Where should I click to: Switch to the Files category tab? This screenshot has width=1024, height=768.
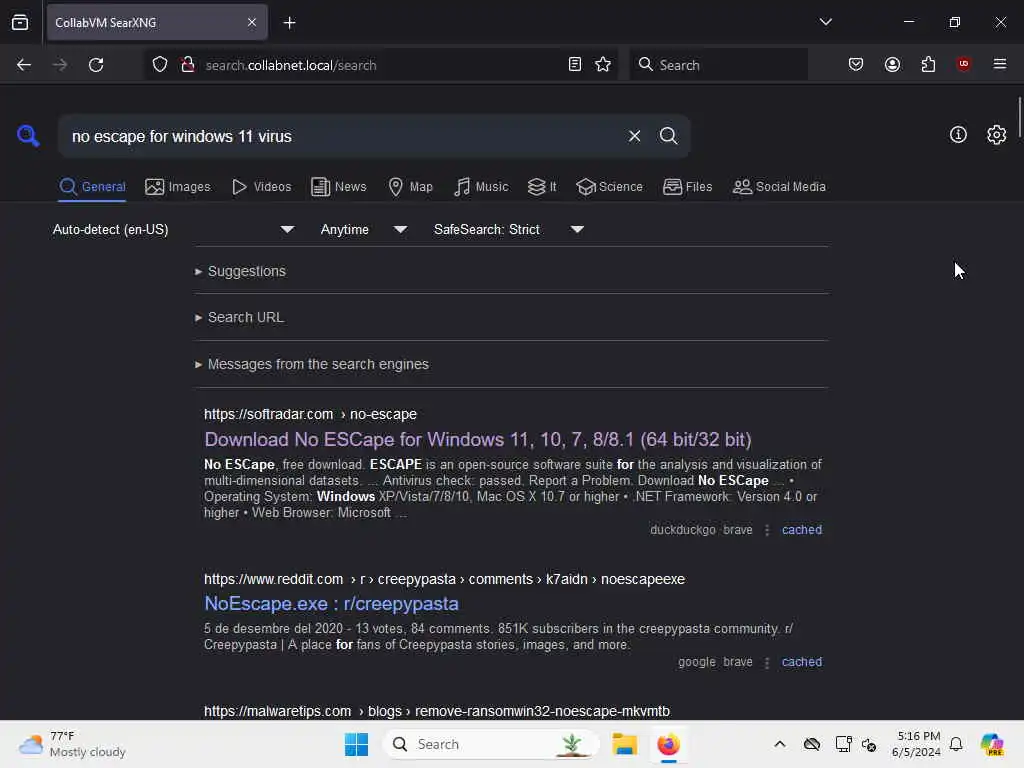[688, 187]
